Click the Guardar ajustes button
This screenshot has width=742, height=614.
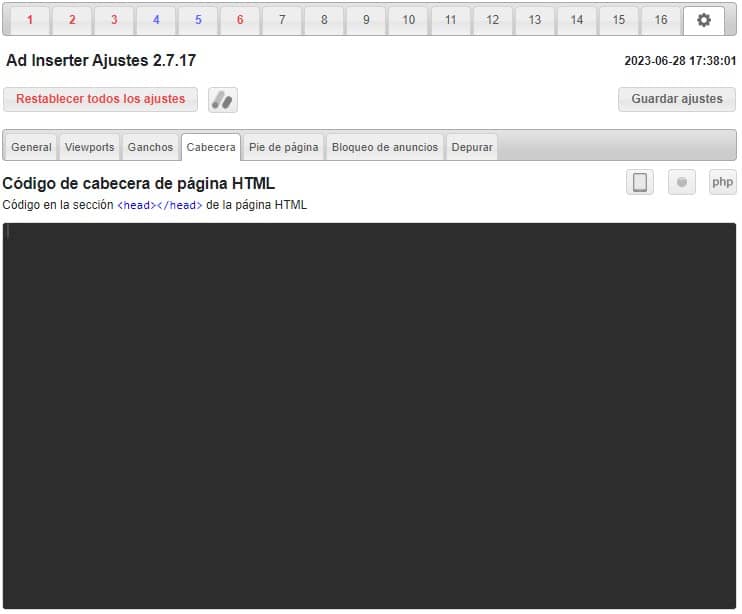click(x=677, y=99)
